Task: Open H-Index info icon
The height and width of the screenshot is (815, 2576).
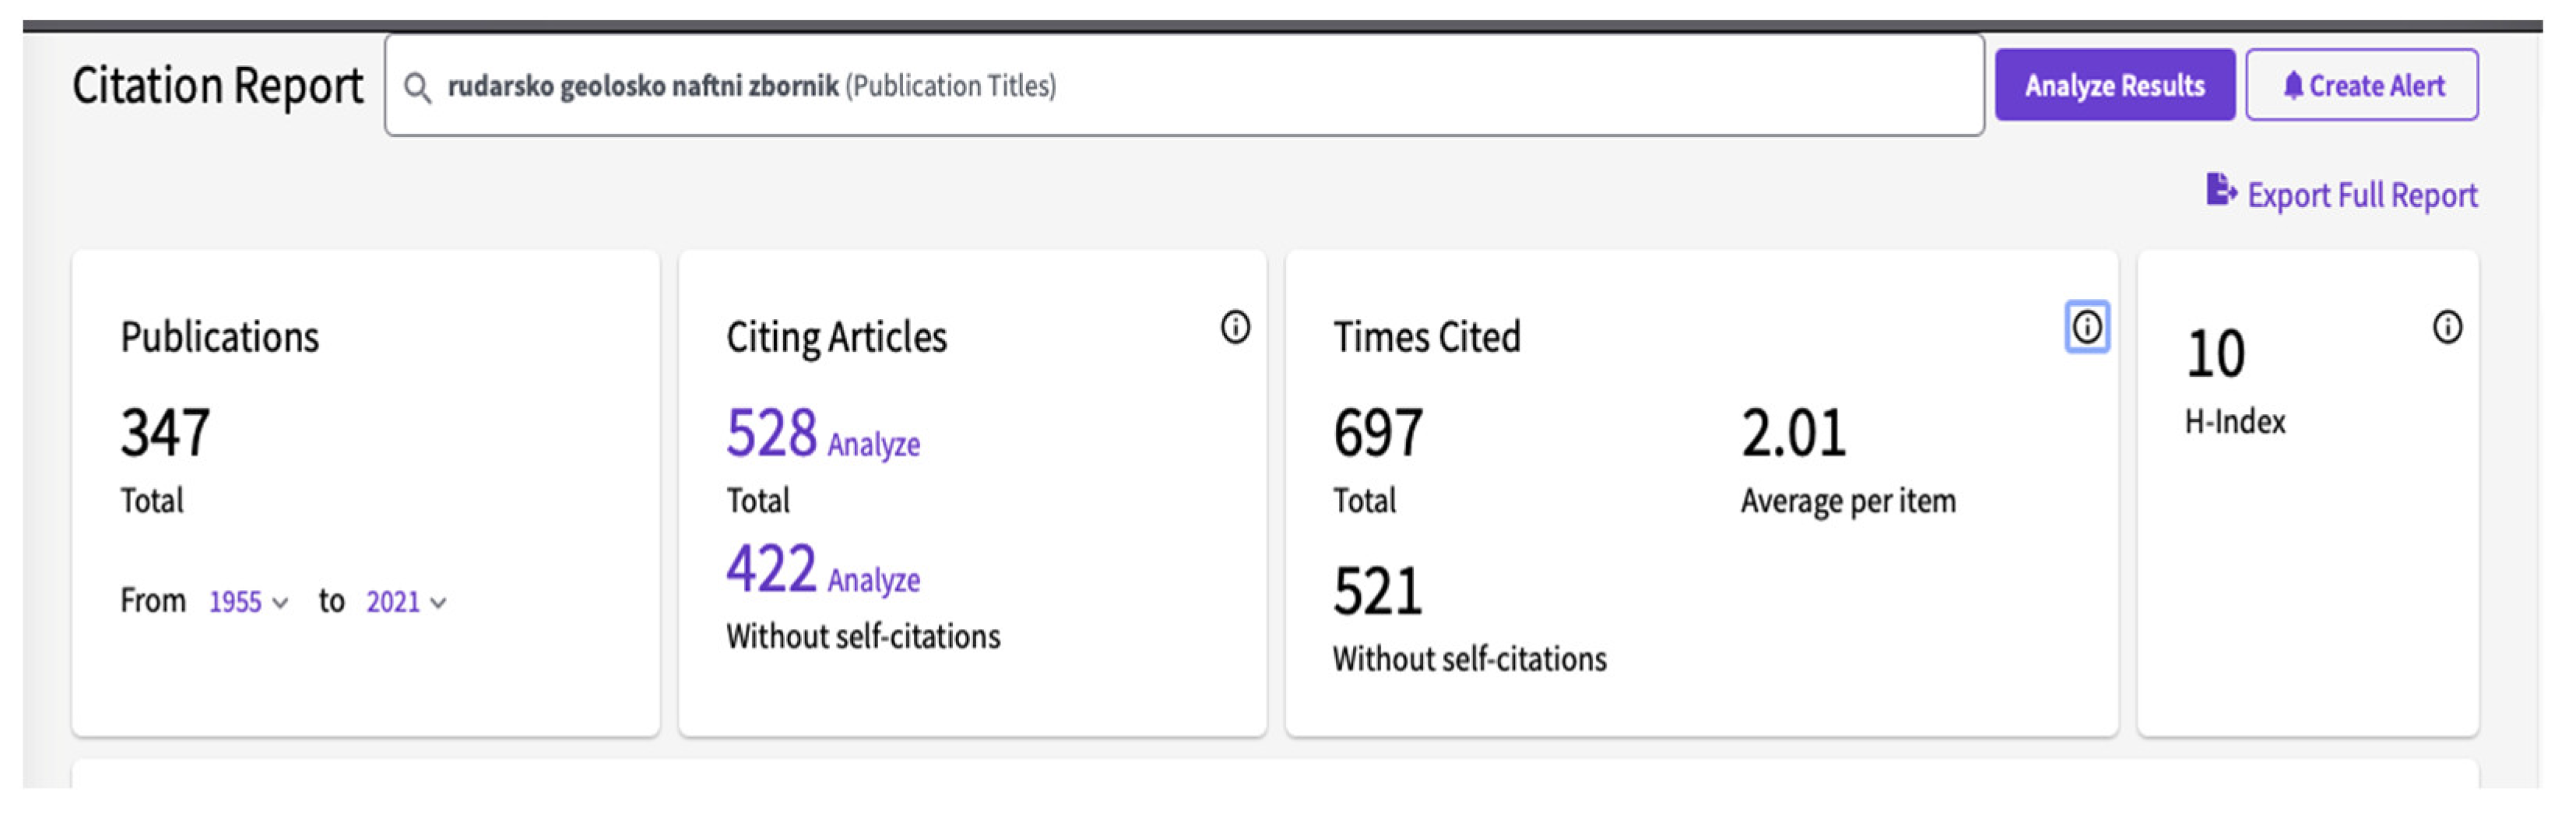Action: (x=2446, y=327)
